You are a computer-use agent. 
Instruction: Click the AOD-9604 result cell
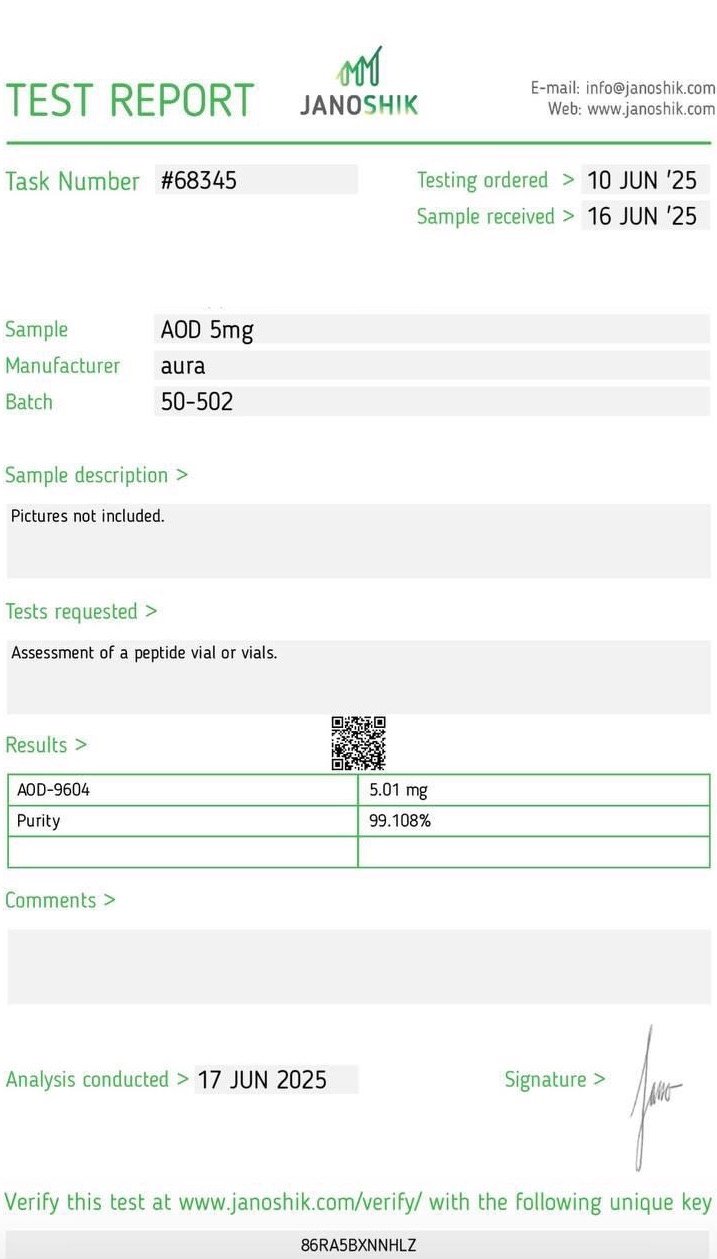point(182,790)
